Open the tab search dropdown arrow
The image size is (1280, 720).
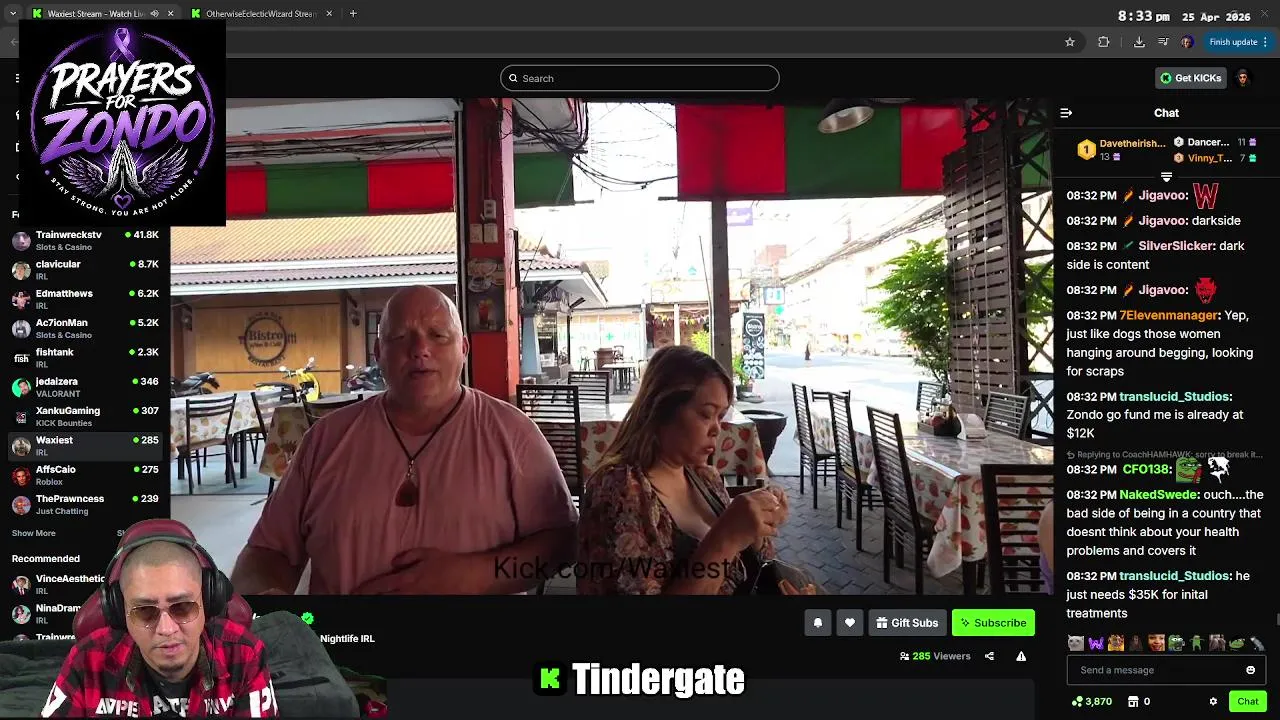[12, 14]
